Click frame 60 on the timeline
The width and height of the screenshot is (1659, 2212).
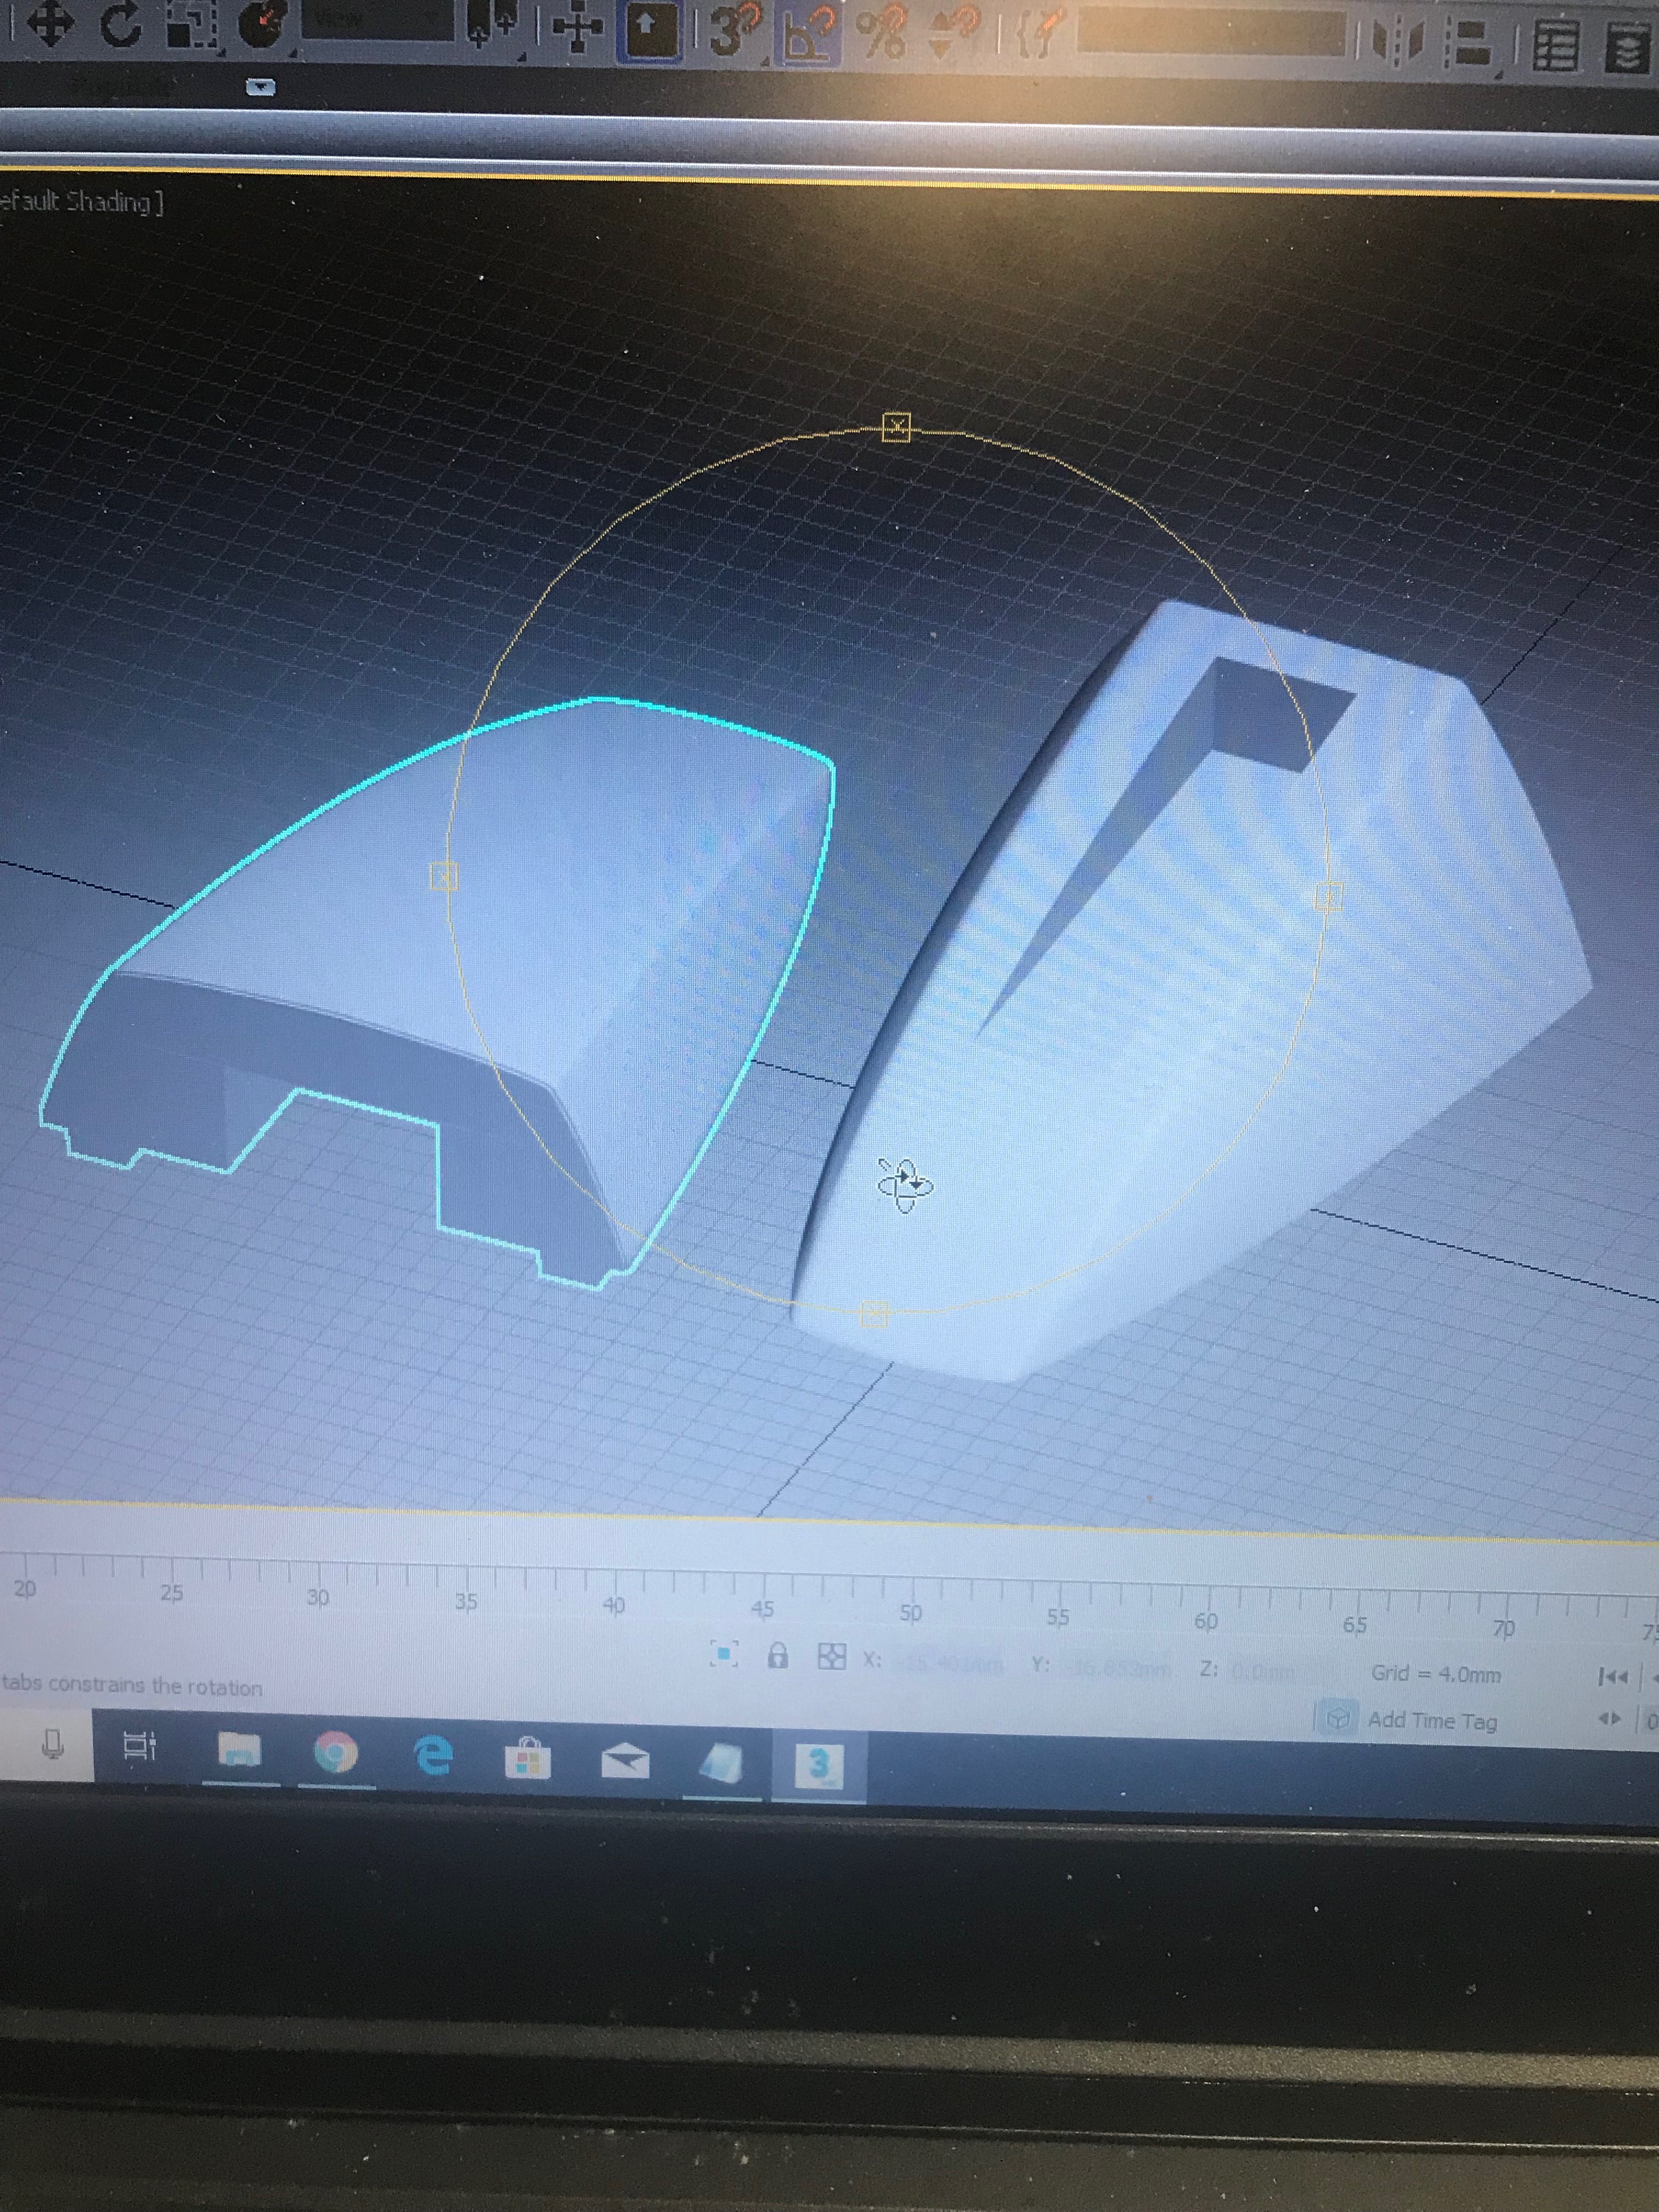tap(1206, 1621)
